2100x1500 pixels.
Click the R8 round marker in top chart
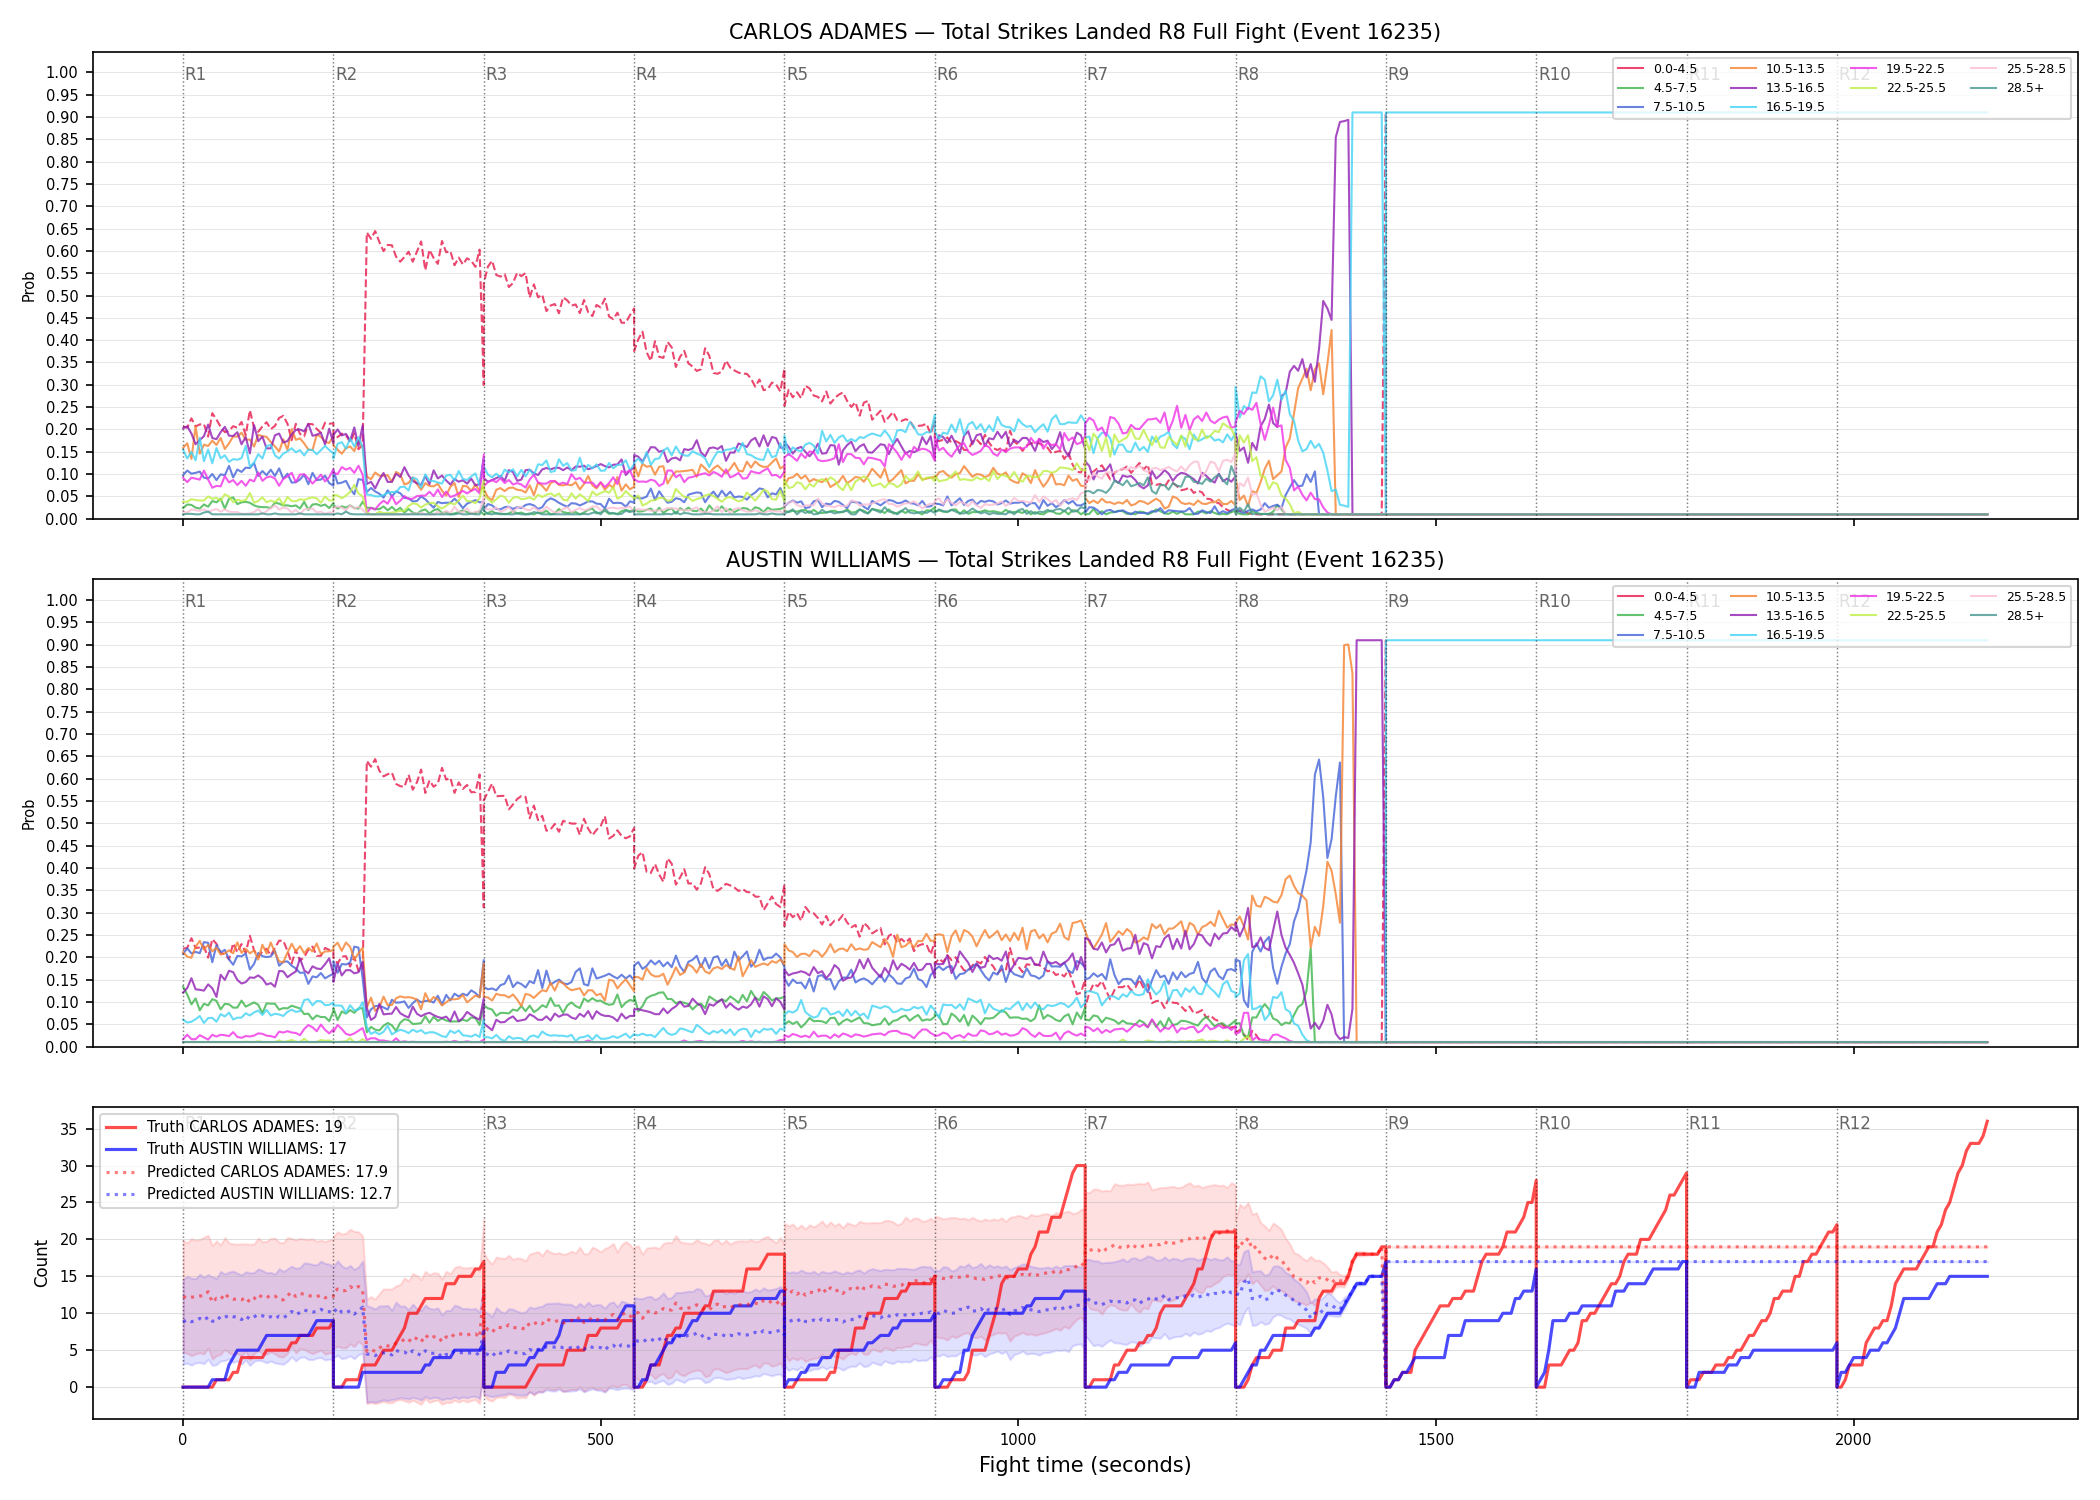[1248, 74]
